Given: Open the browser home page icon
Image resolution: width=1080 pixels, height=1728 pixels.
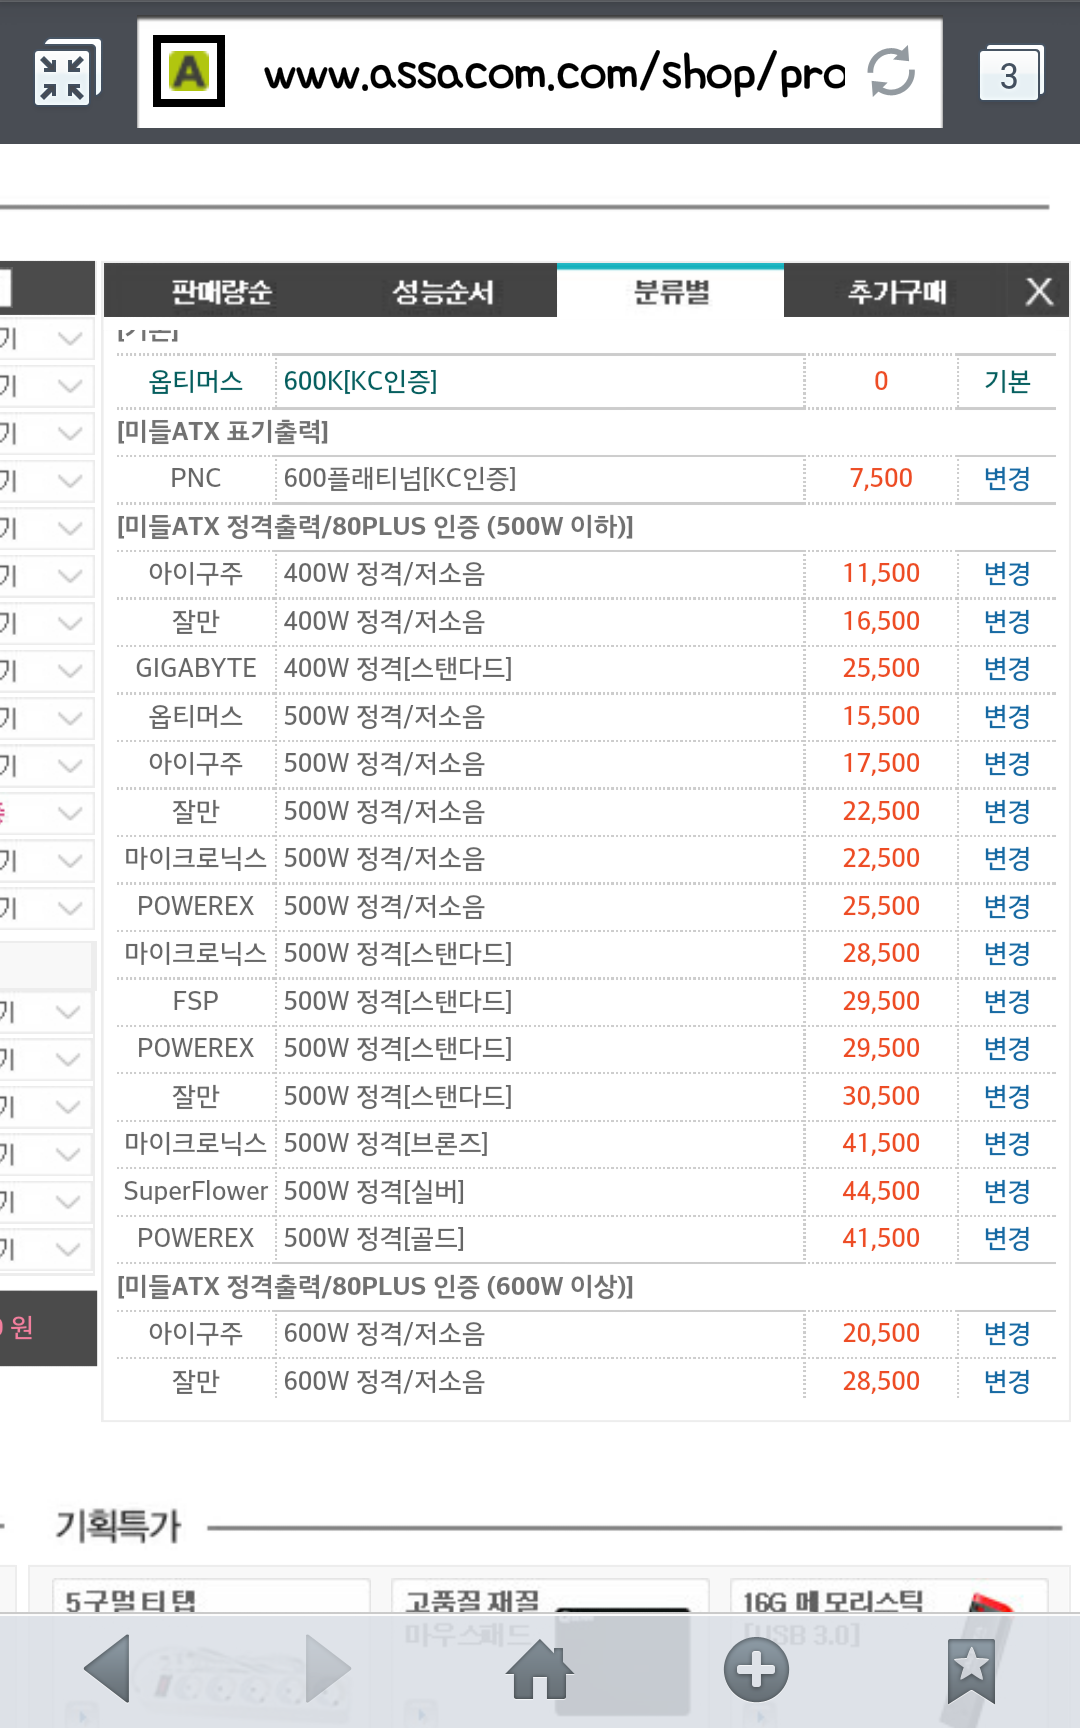Looking at the screenshot, I should tap(540, 1669).
